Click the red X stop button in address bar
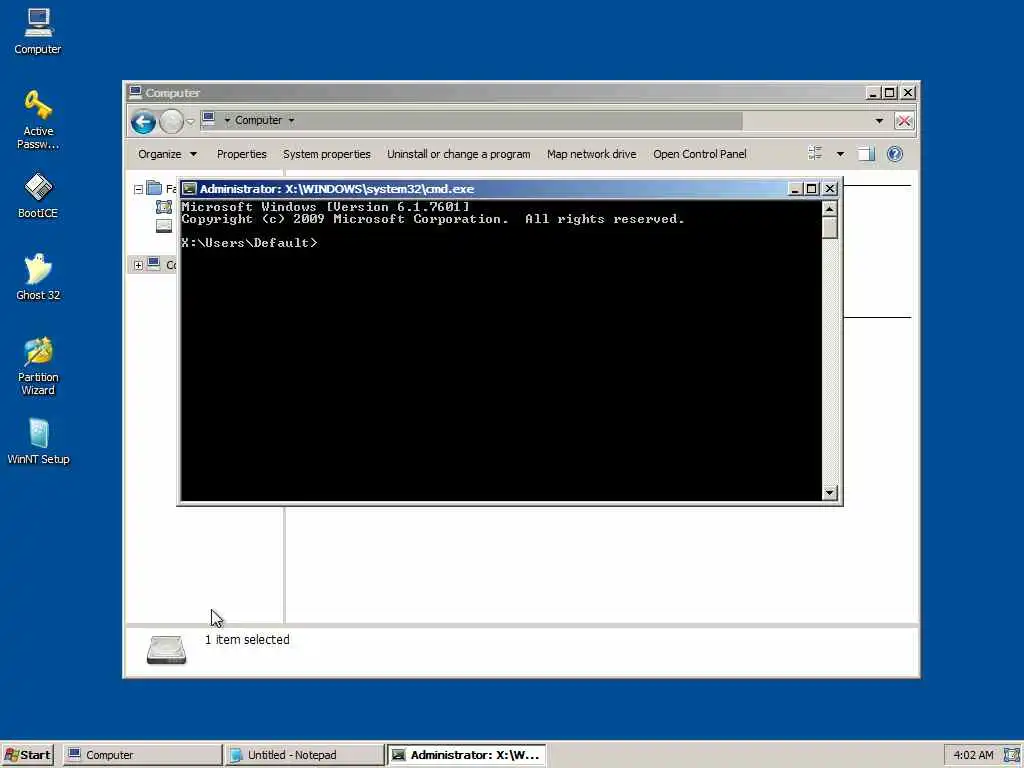The image size is (1024, 768). click(904, 121)
